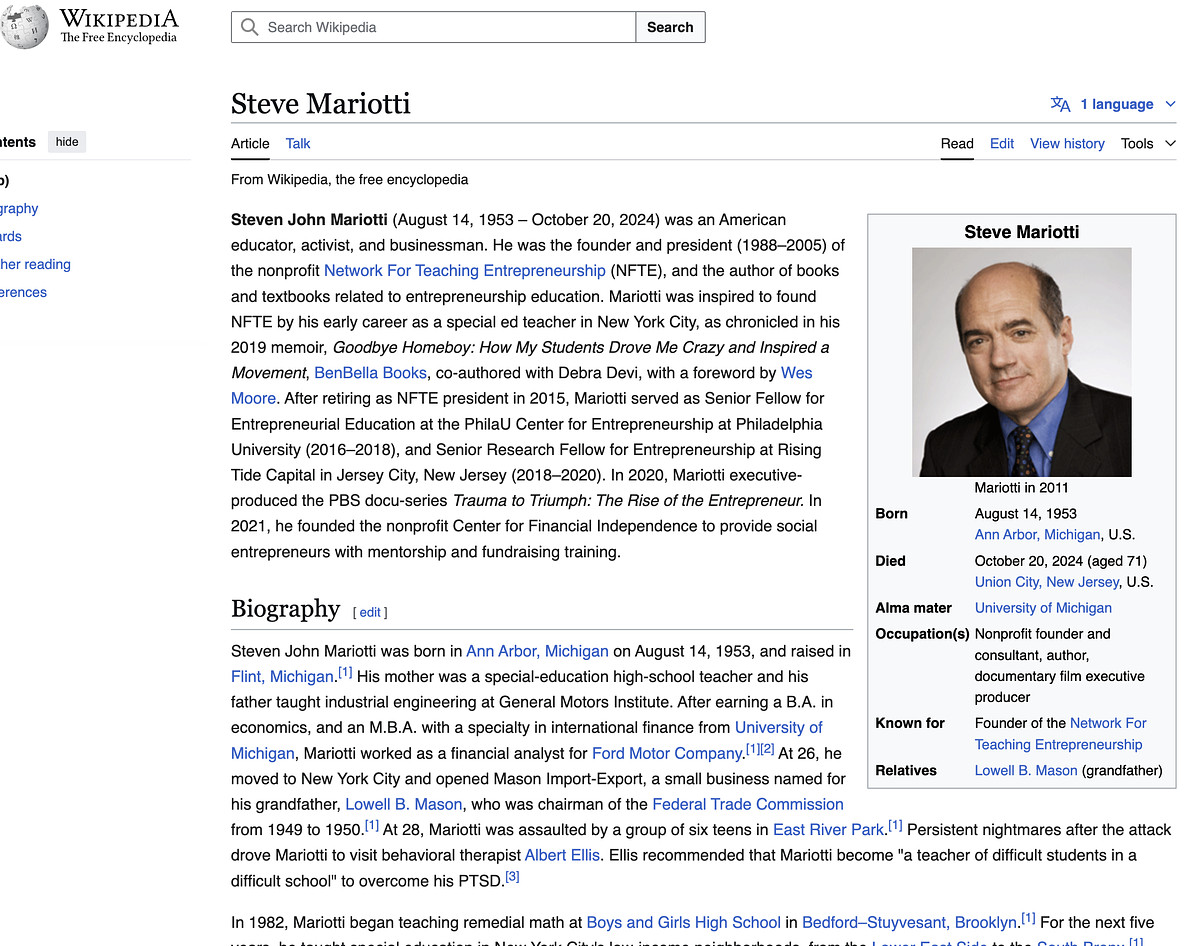This screenshot has width=1200, height=946.
Task: Click the Wikipedia globe logo
Action: pyautogui.click(x=24, y=27)
